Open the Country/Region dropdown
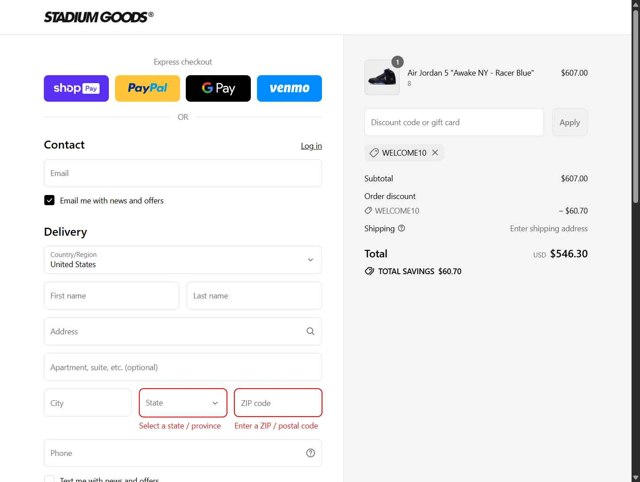The image size is (640, 482). coord(183,260)
